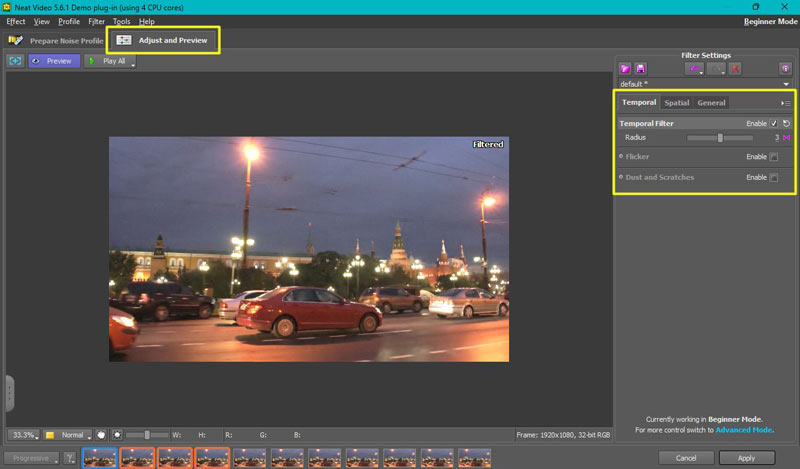The width and height of the screenshot is (800, 469).
Task: Save filter preset with the floppy disk icon
Action: [x=641, y=69]
